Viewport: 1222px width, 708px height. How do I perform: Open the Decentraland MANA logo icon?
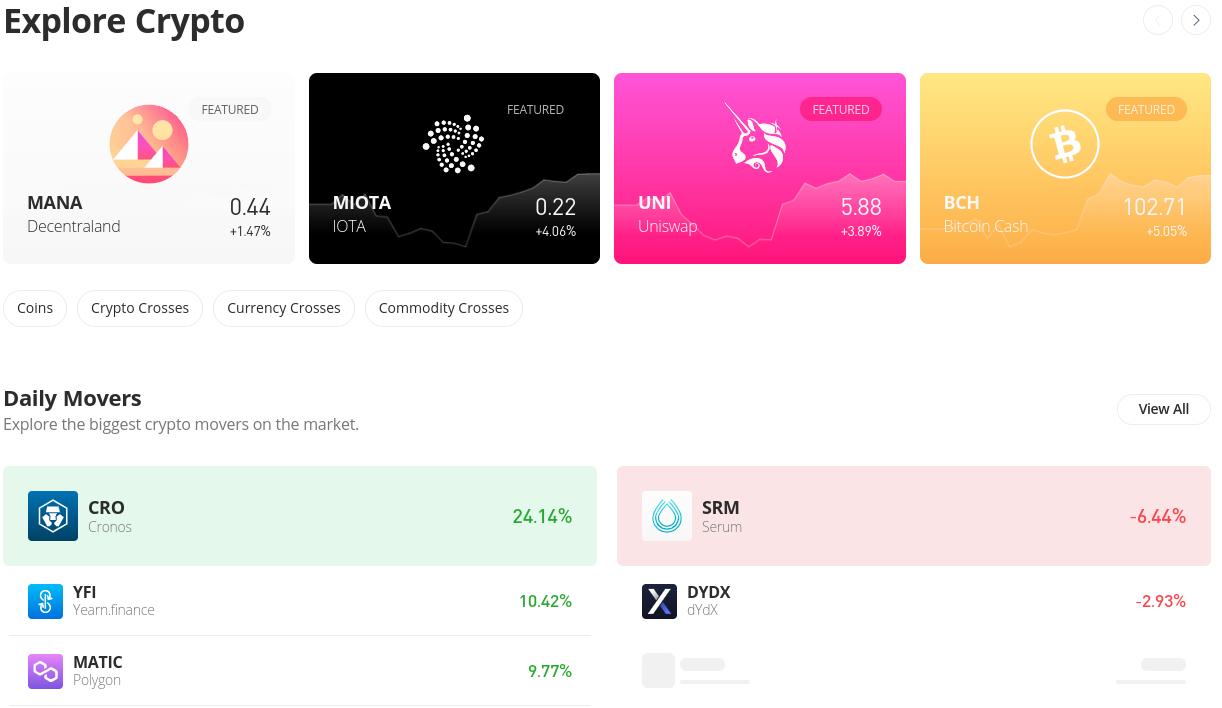point(149,144)
